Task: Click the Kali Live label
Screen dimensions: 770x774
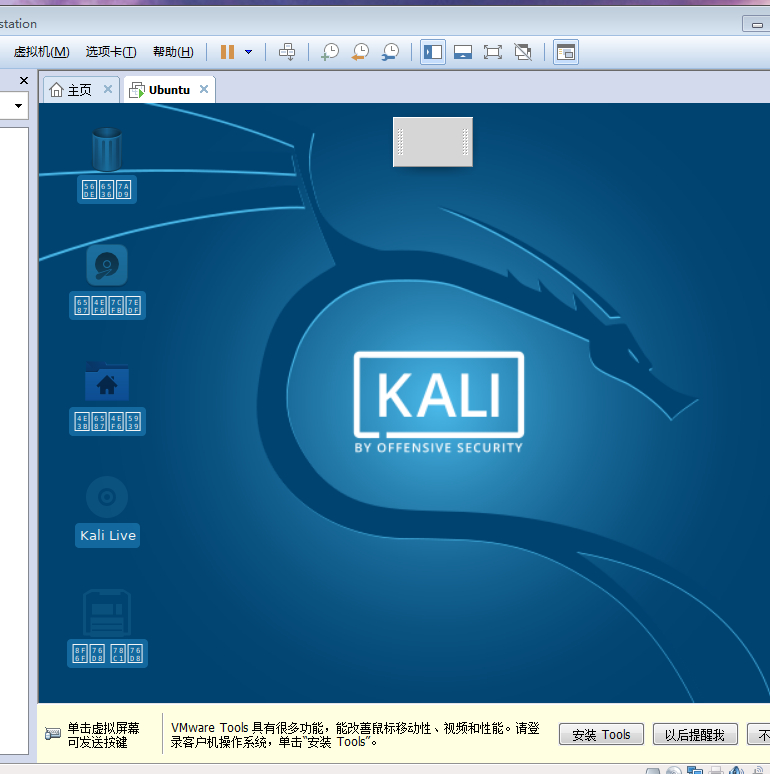Action: 108,536
